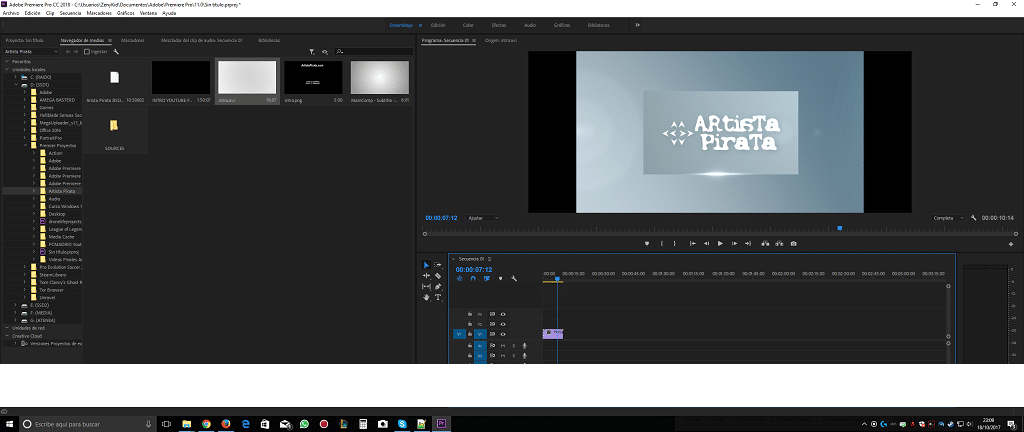Viewport: 1024px width, 432px height.
Task: Select the purple clip on track V1
Action: [552, 333]
